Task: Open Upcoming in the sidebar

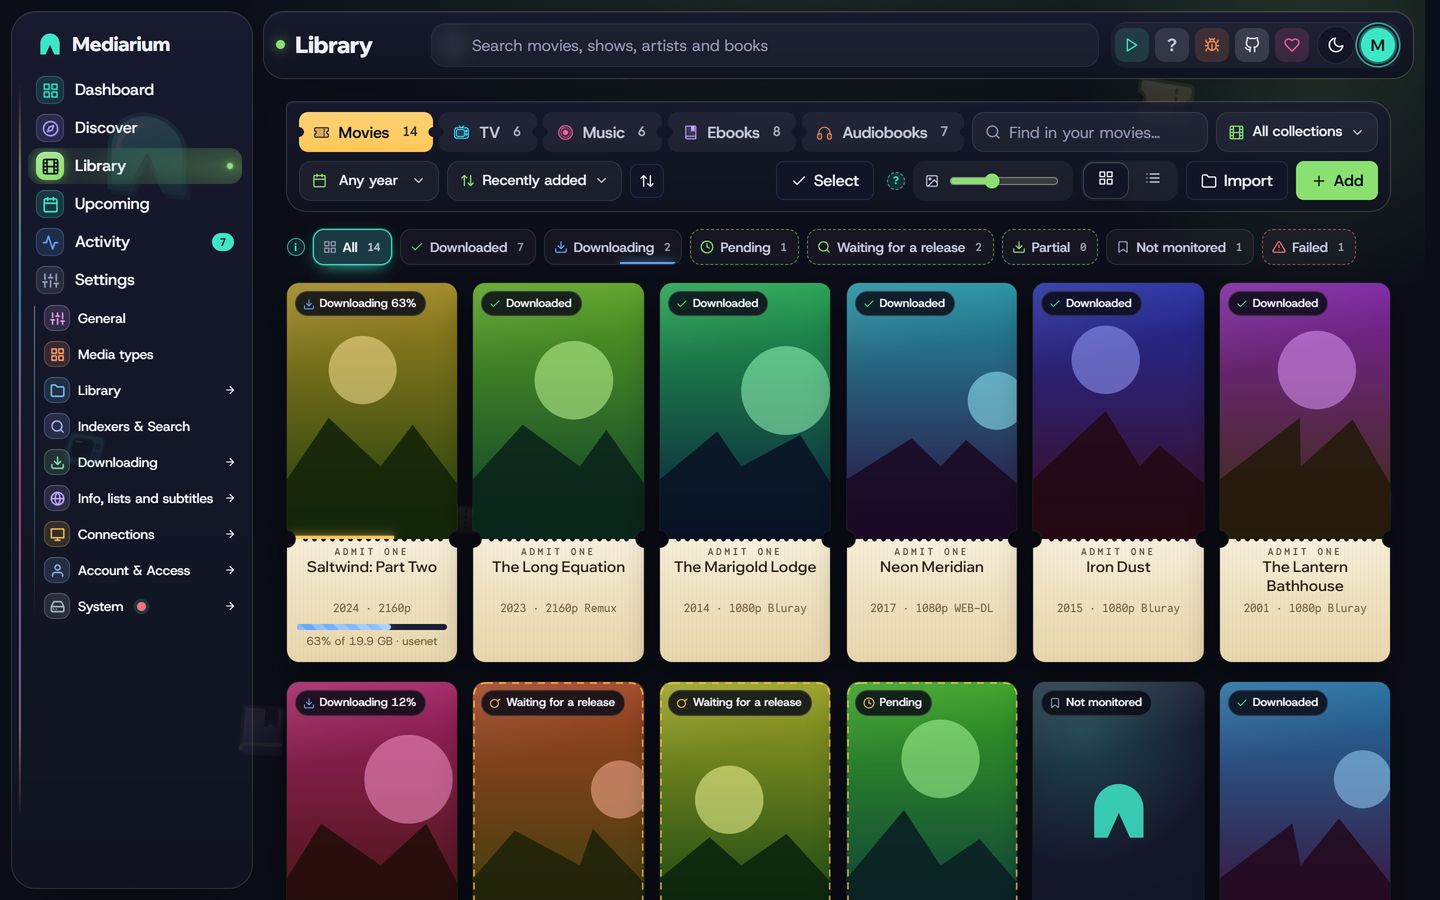Action: tap(135, 204)
